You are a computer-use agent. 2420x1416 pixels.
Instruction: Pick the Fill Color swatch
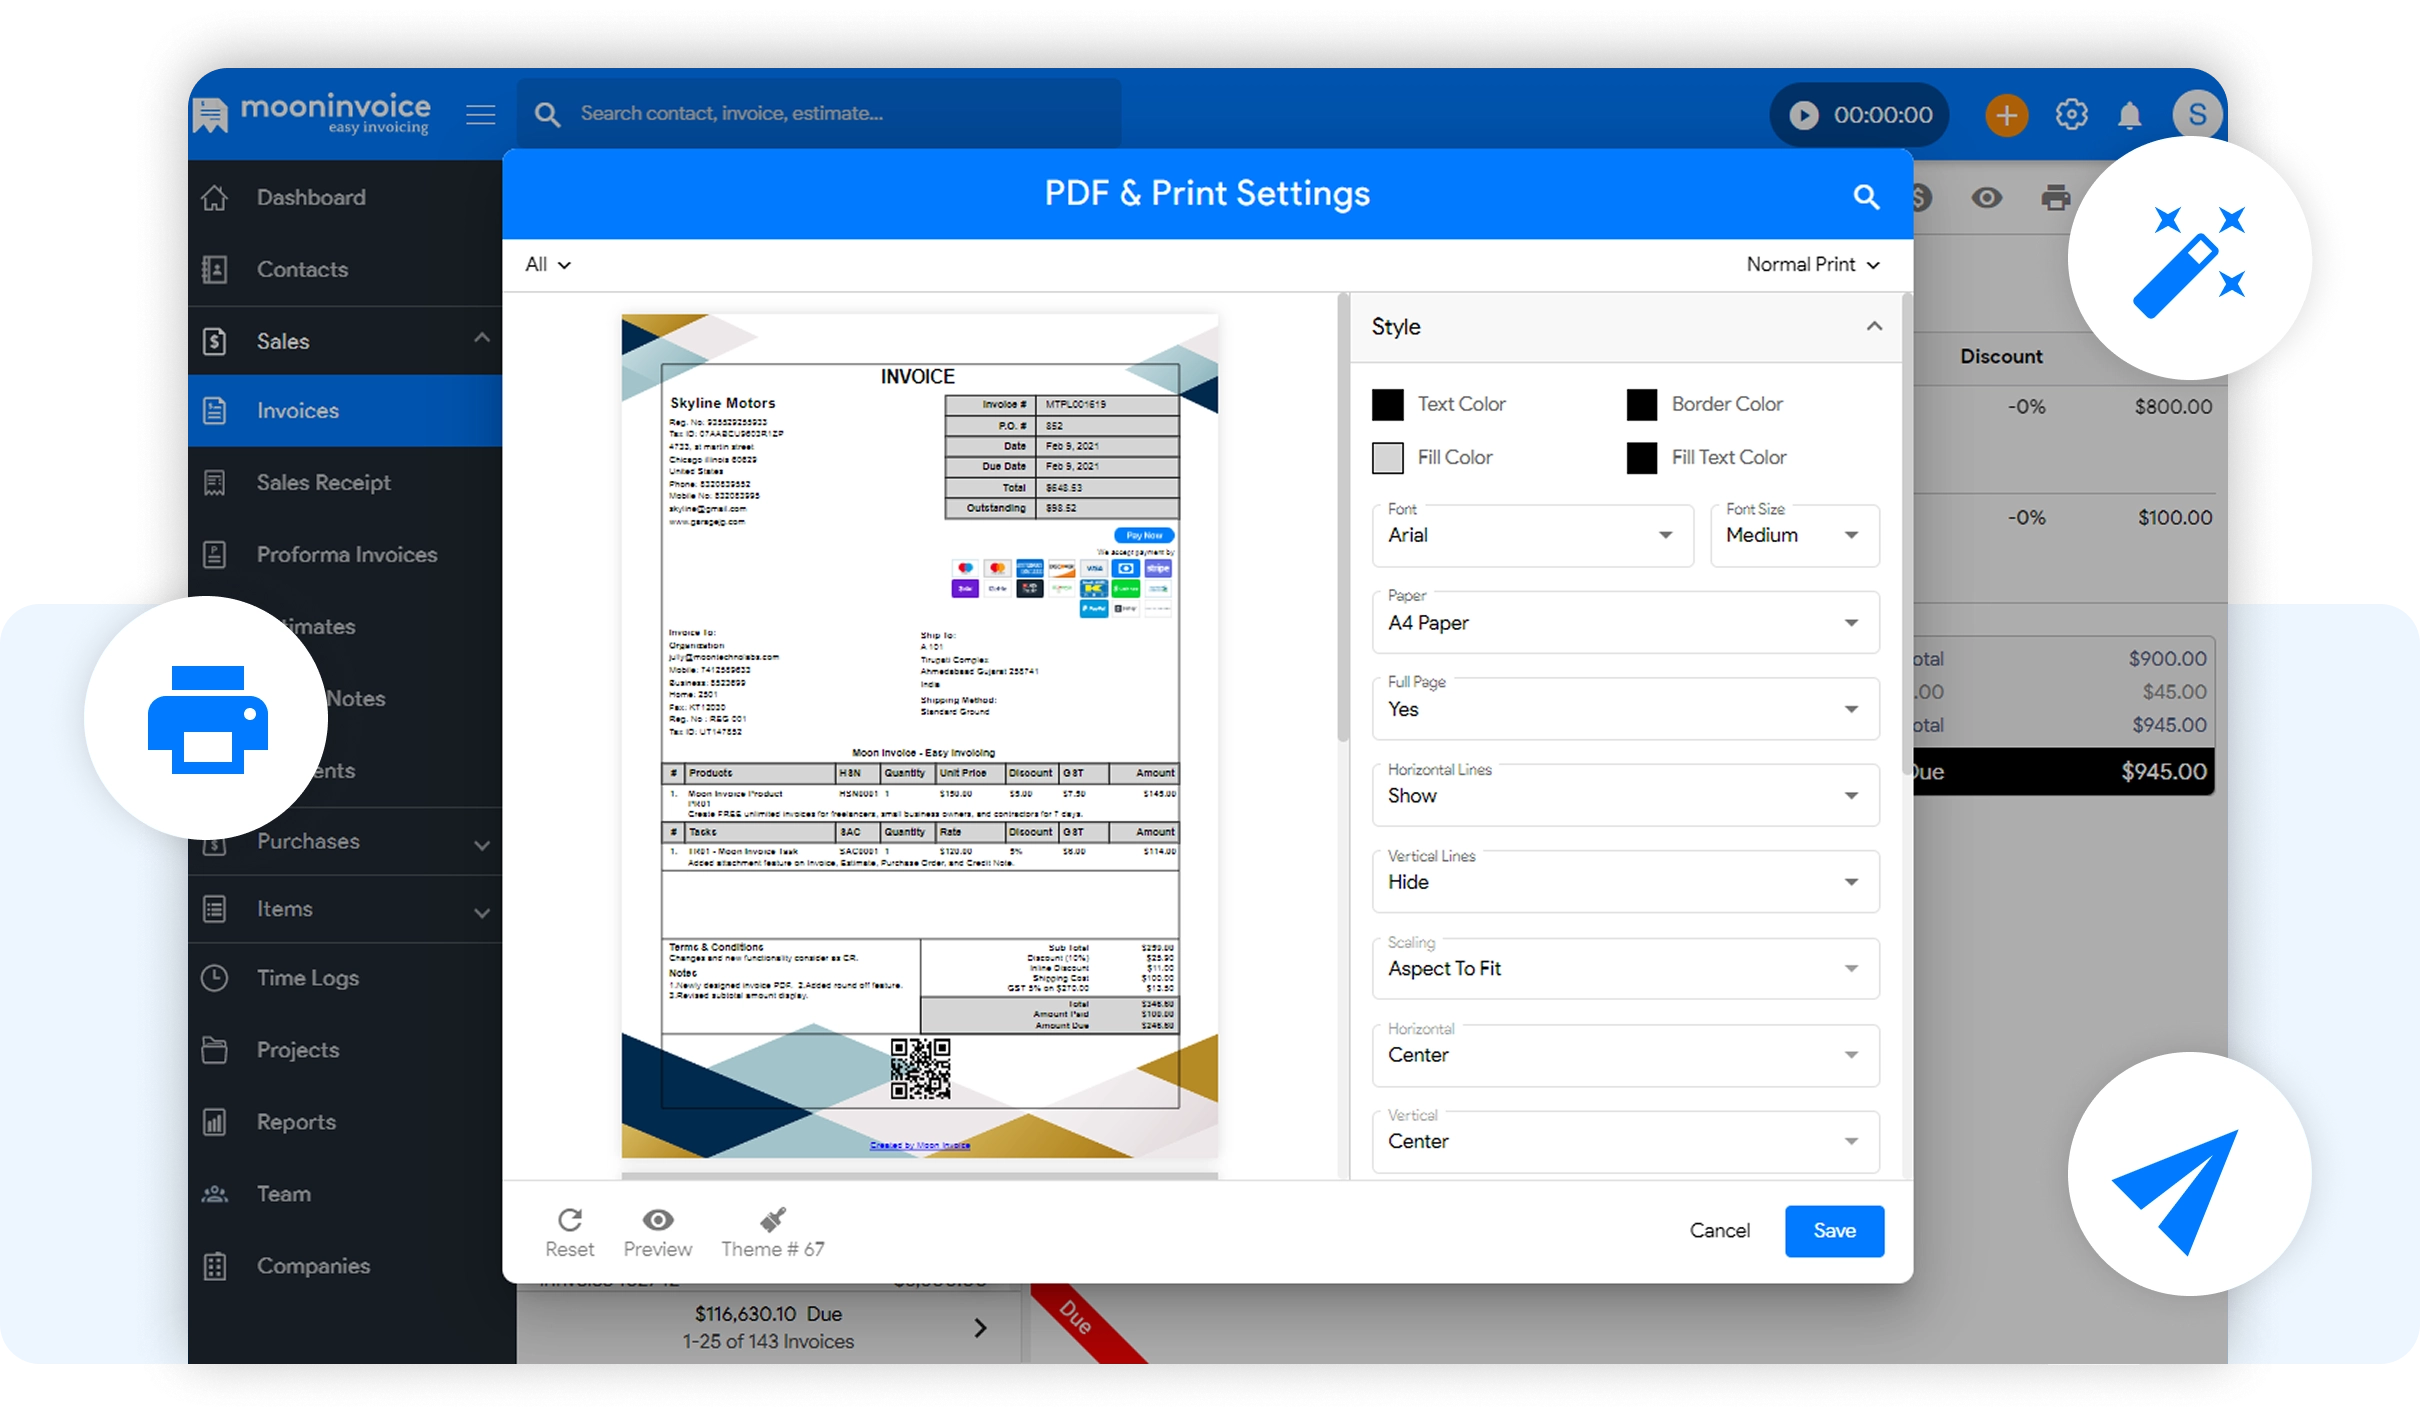(x=1388, y=458)
